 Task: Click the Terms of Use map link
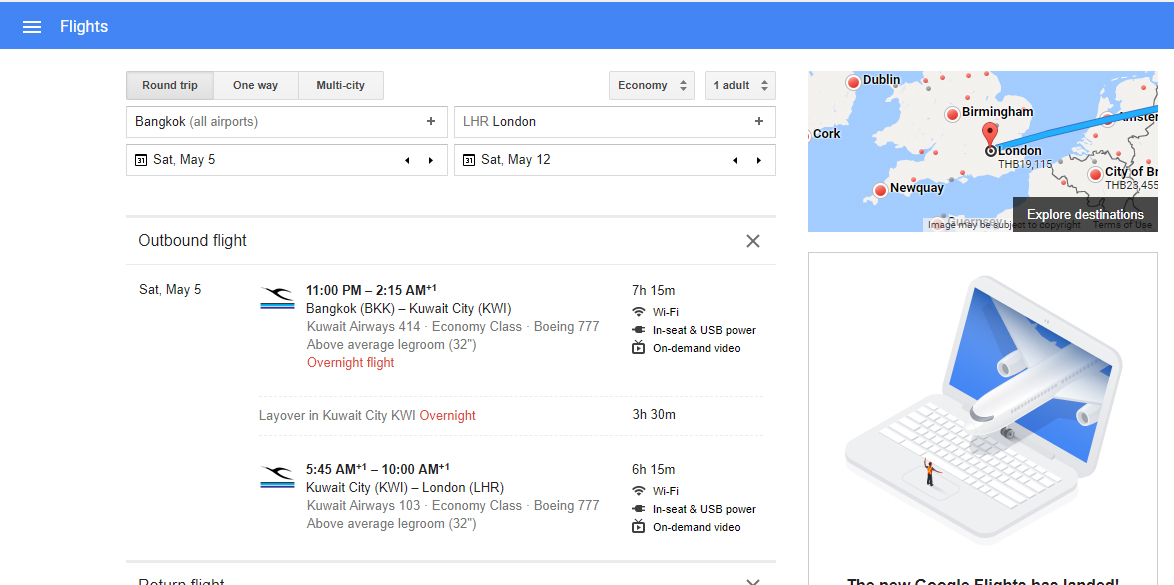(x=1122, y=225)
